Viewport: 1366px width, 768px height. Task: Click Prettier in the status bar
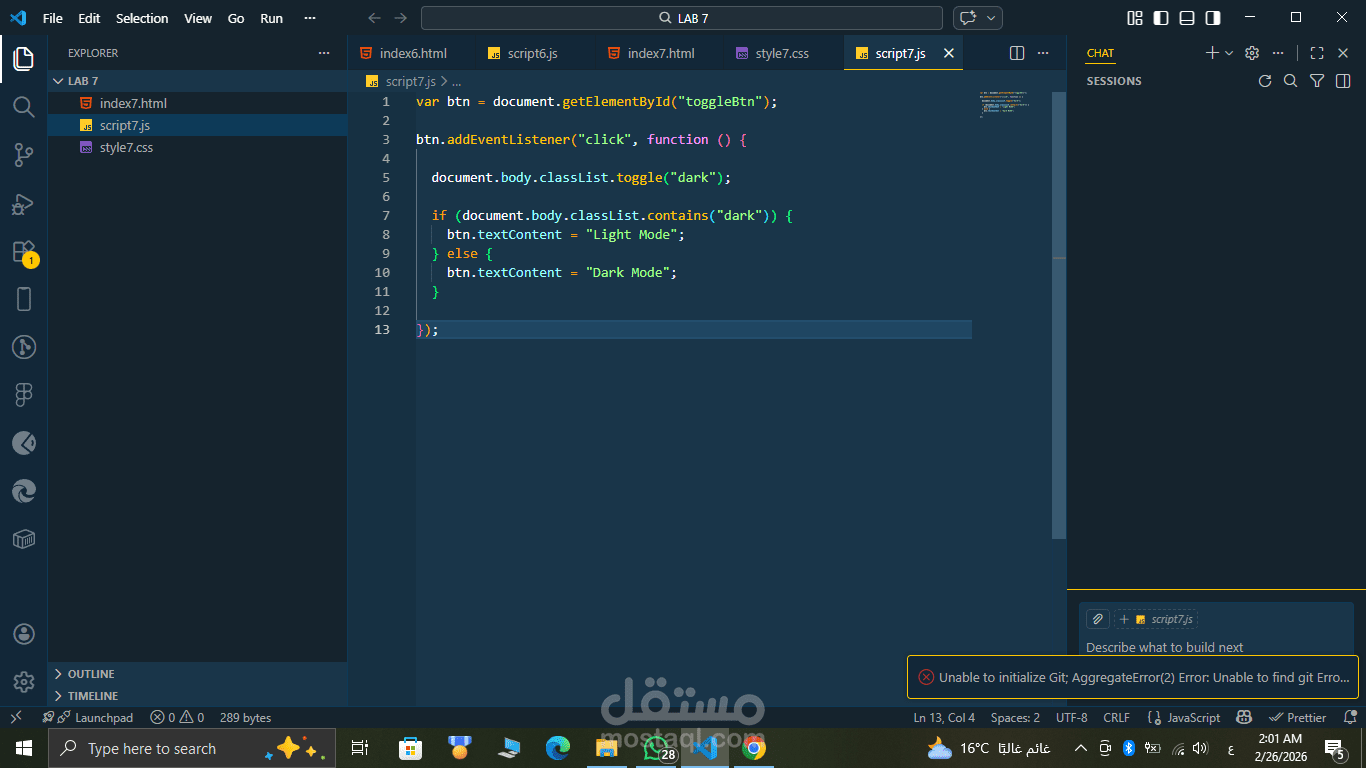pos(1297,717)
